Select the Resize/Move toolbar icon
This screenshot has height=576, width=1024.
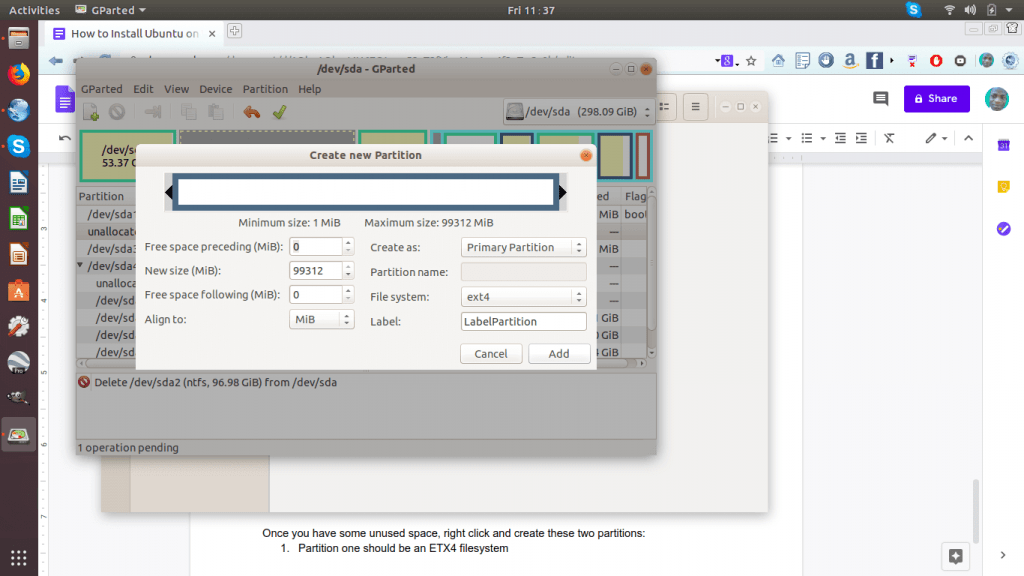[x=154, y=112]
